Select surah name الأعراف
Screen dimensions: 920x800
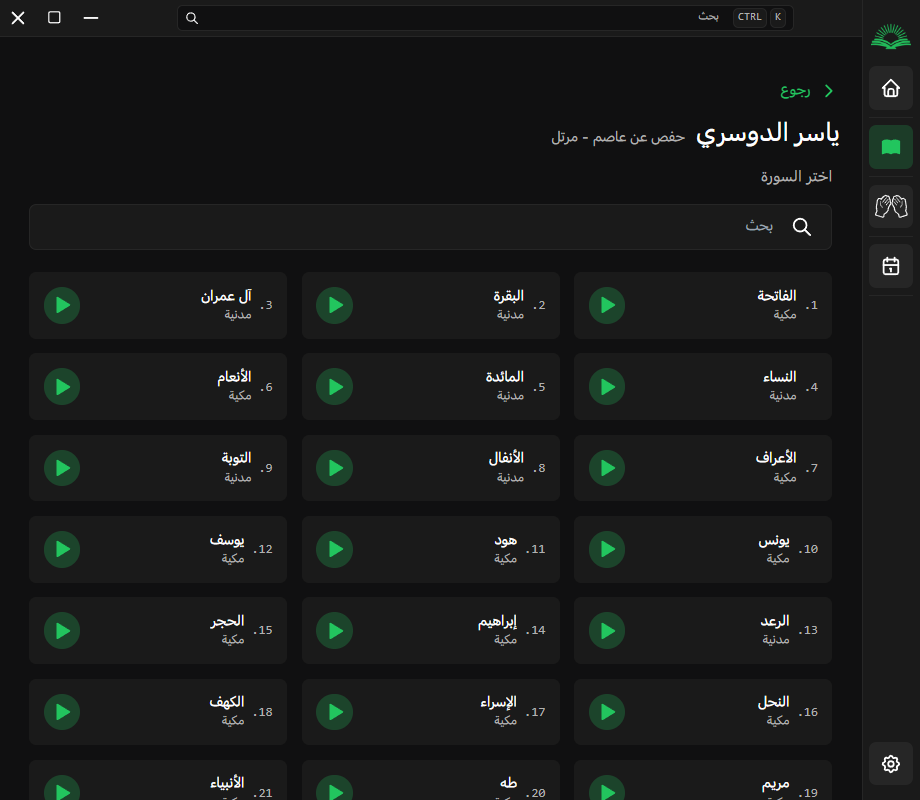click(x=776, y=458)
